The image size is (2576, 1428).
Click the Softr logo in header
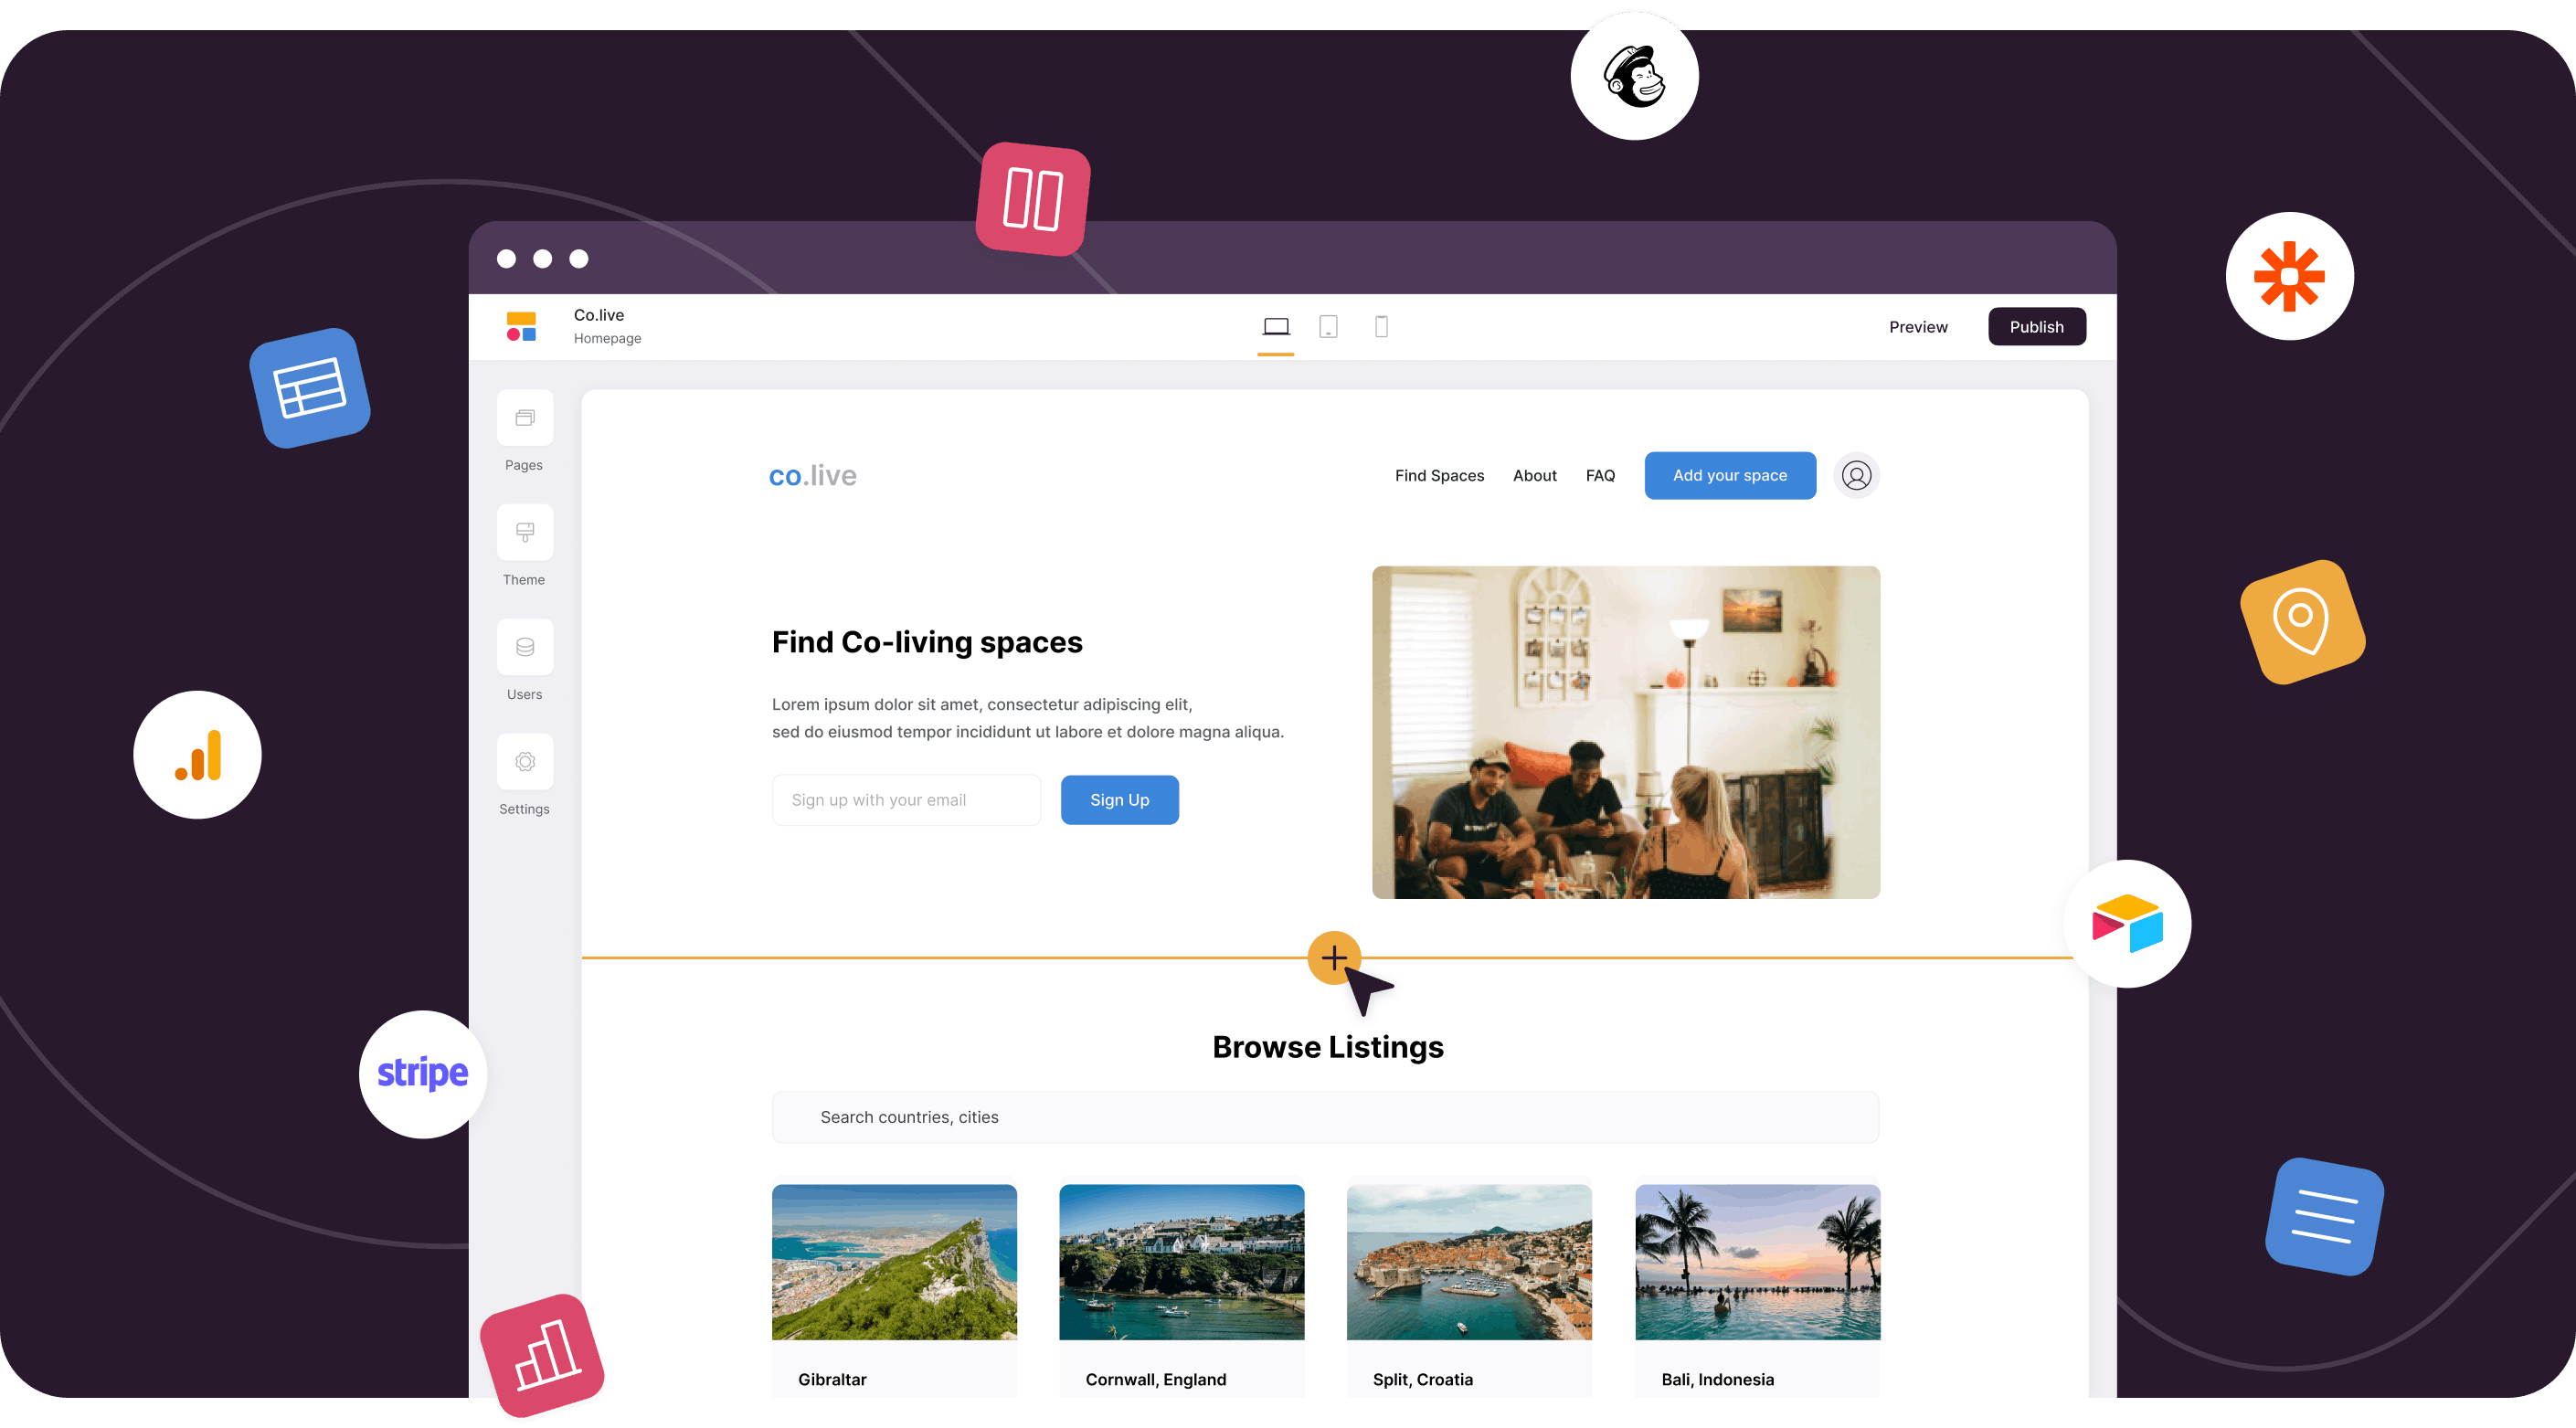pyautogui.click(x=521, y=327)
